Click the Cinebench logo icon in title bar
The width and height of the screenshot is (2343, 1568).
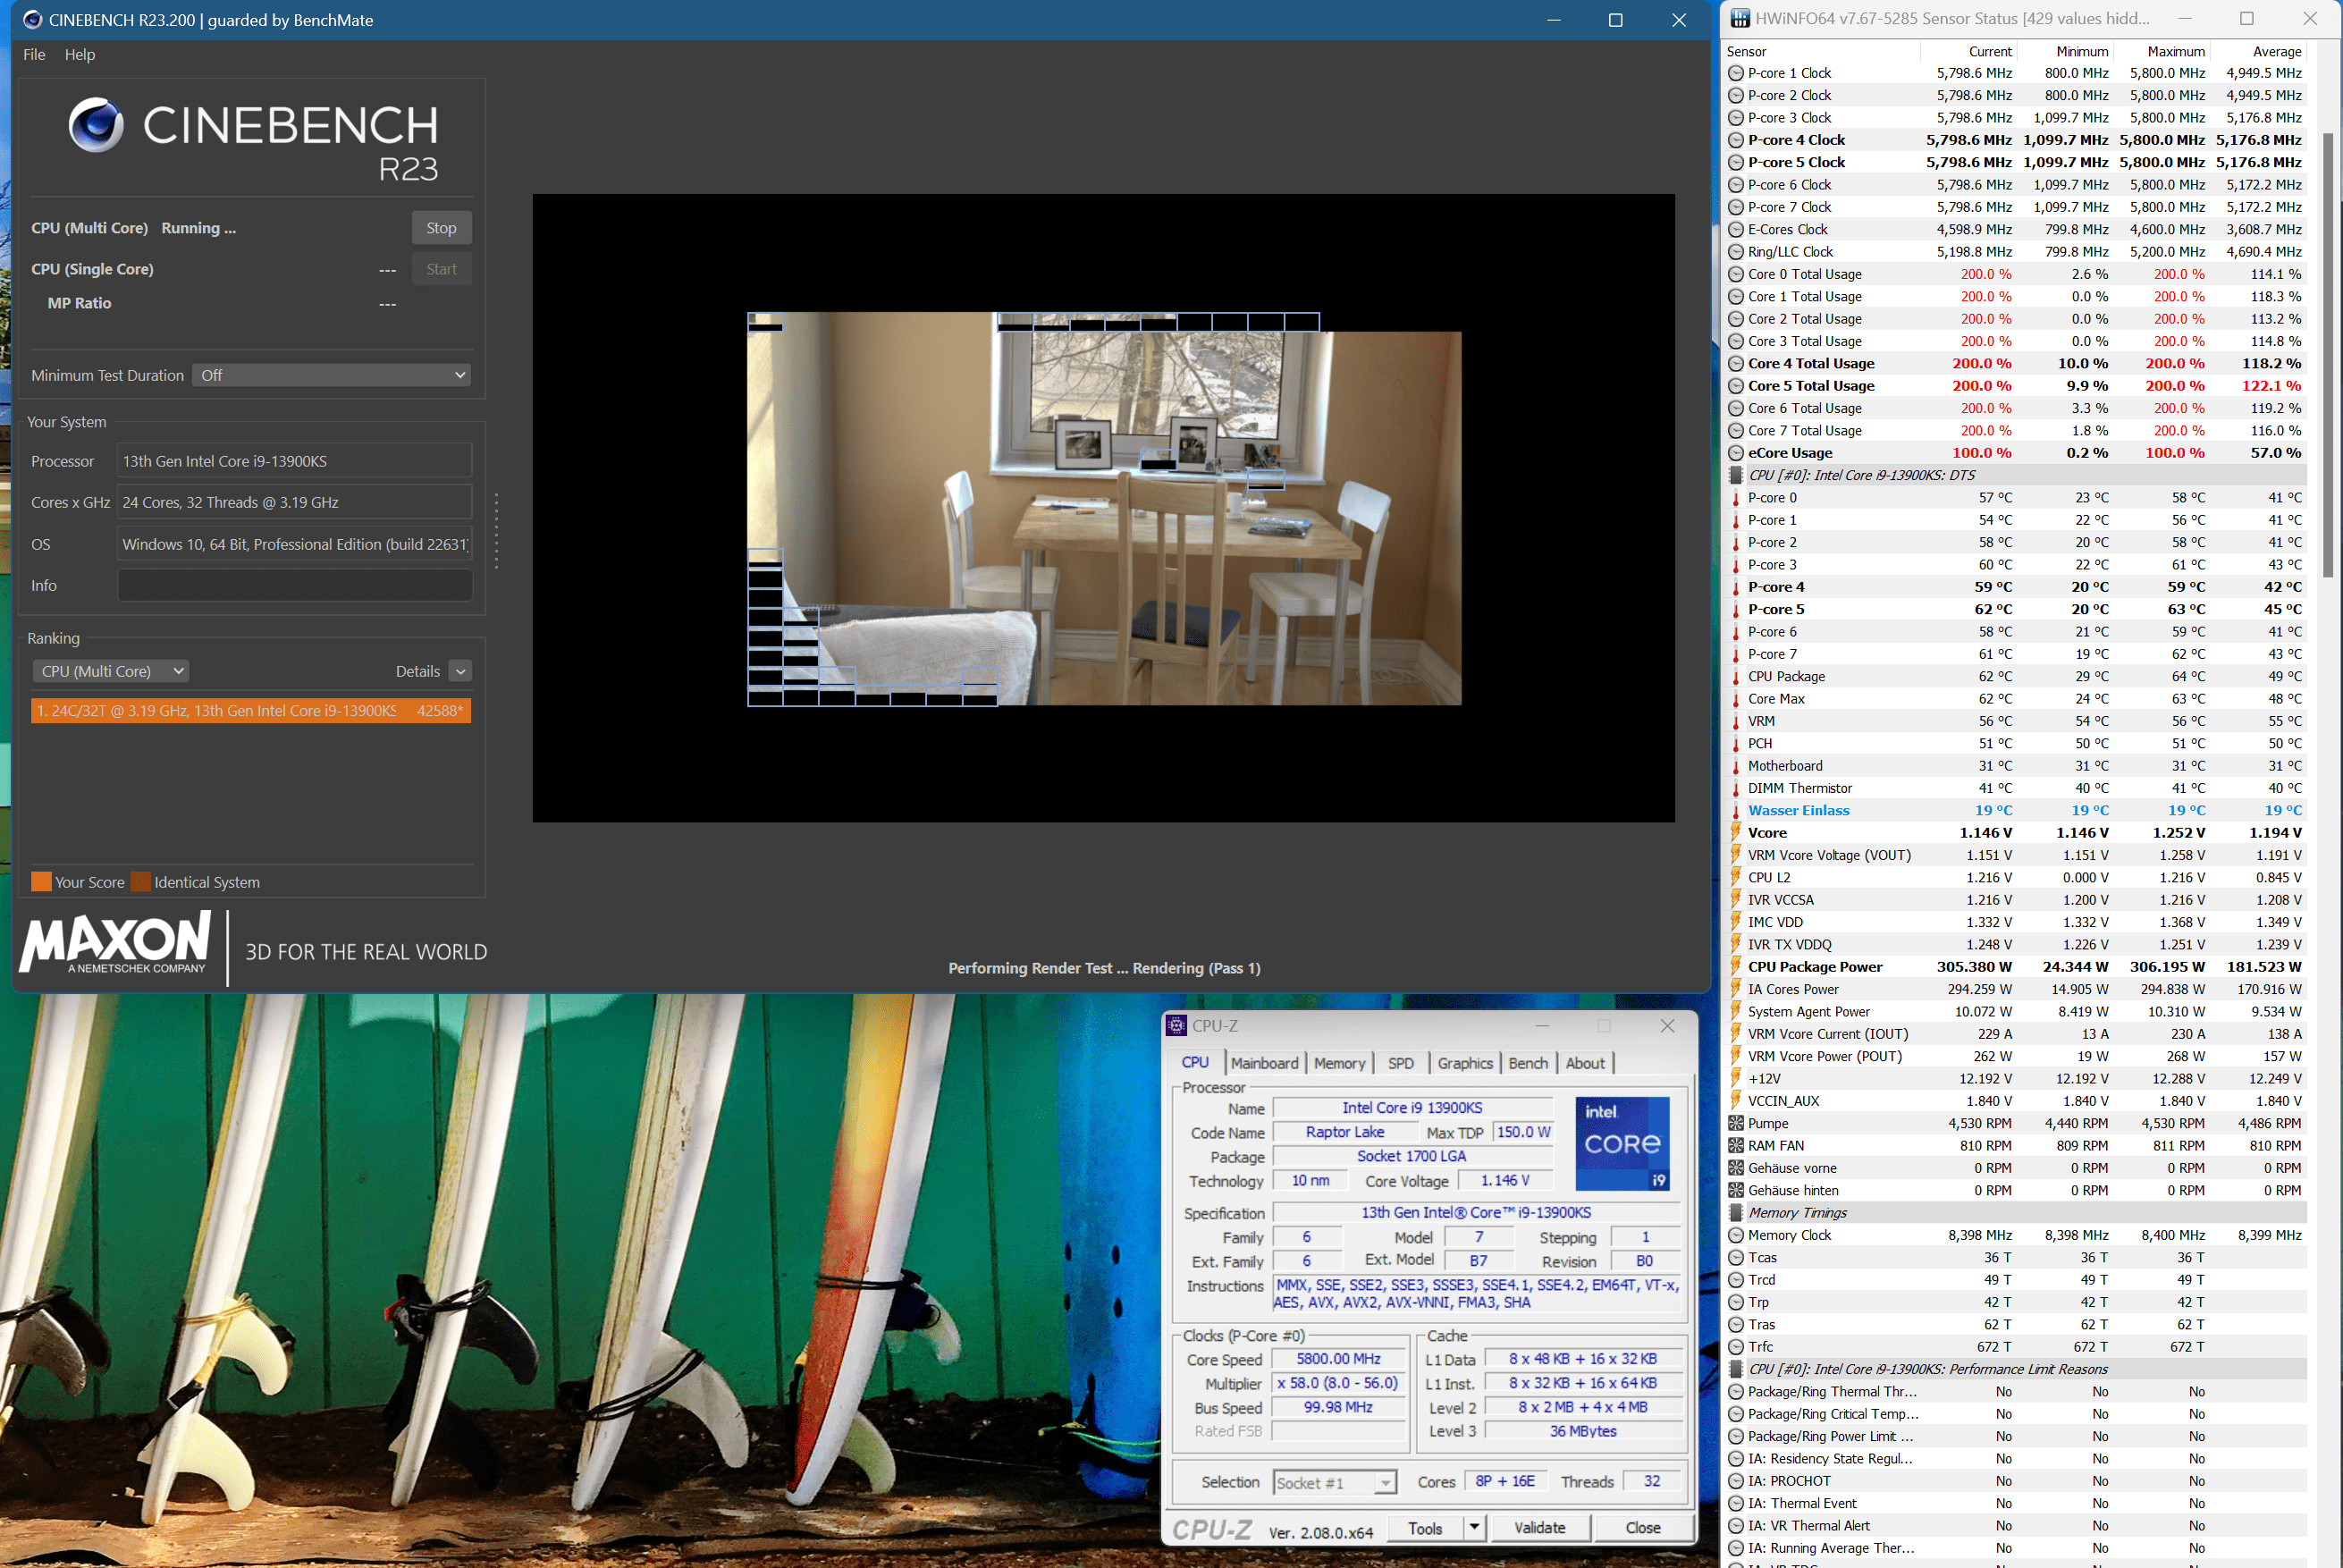point(32,20)
